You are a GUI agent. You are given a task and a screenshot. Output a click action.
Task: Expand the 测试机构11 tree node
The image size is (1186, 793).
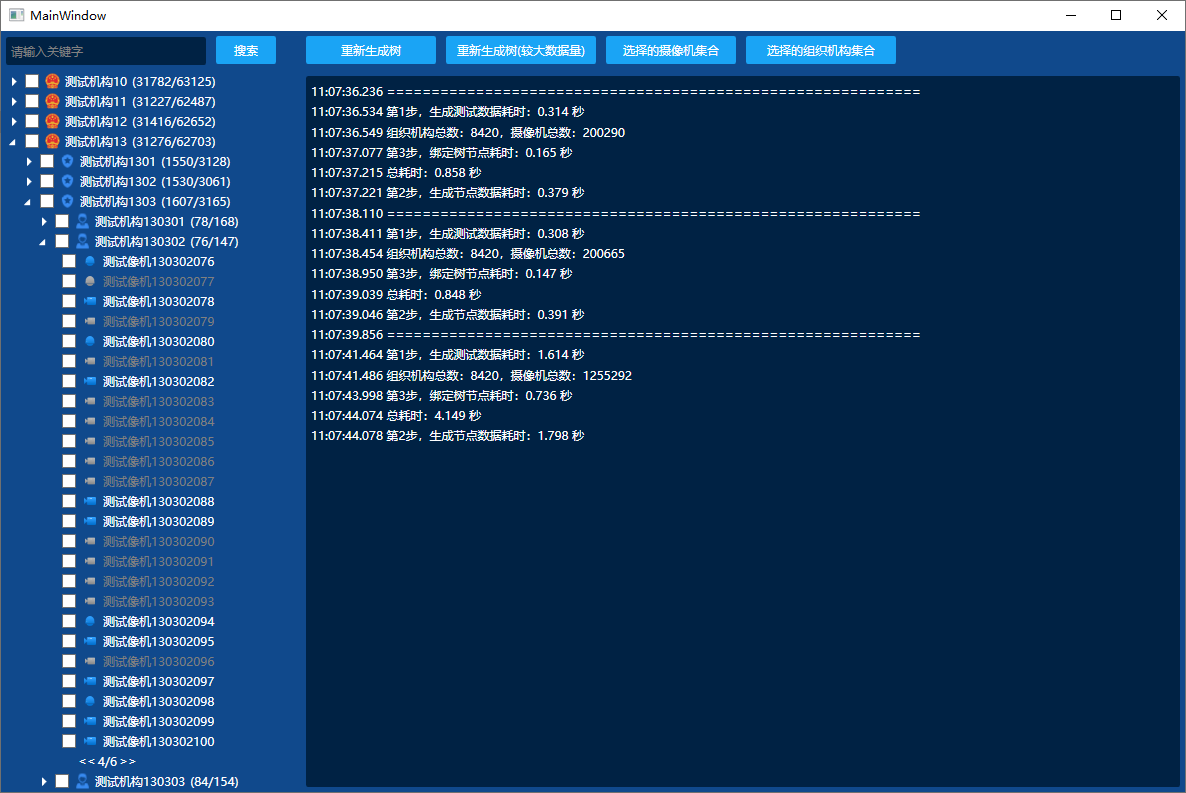coord(14,101)
